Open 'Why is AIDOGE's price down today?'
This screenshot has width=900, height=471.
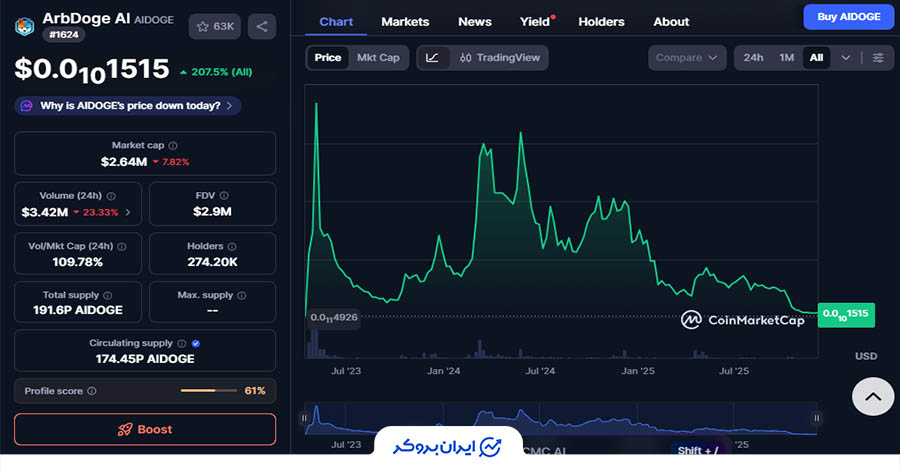(x=127, y=106)
